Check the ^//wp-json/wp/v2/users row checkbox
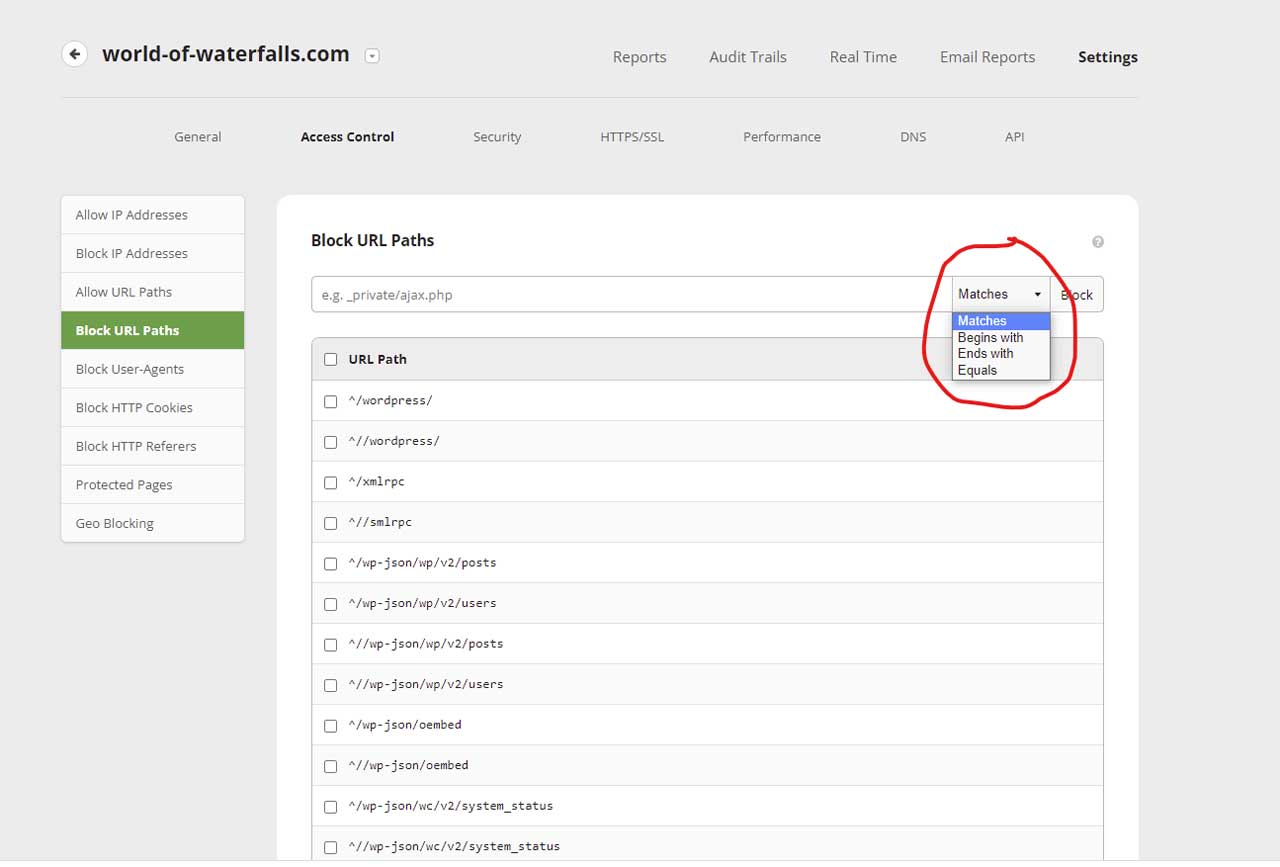The width and height of the screenshot is (1280, 867). pos(331,685)
